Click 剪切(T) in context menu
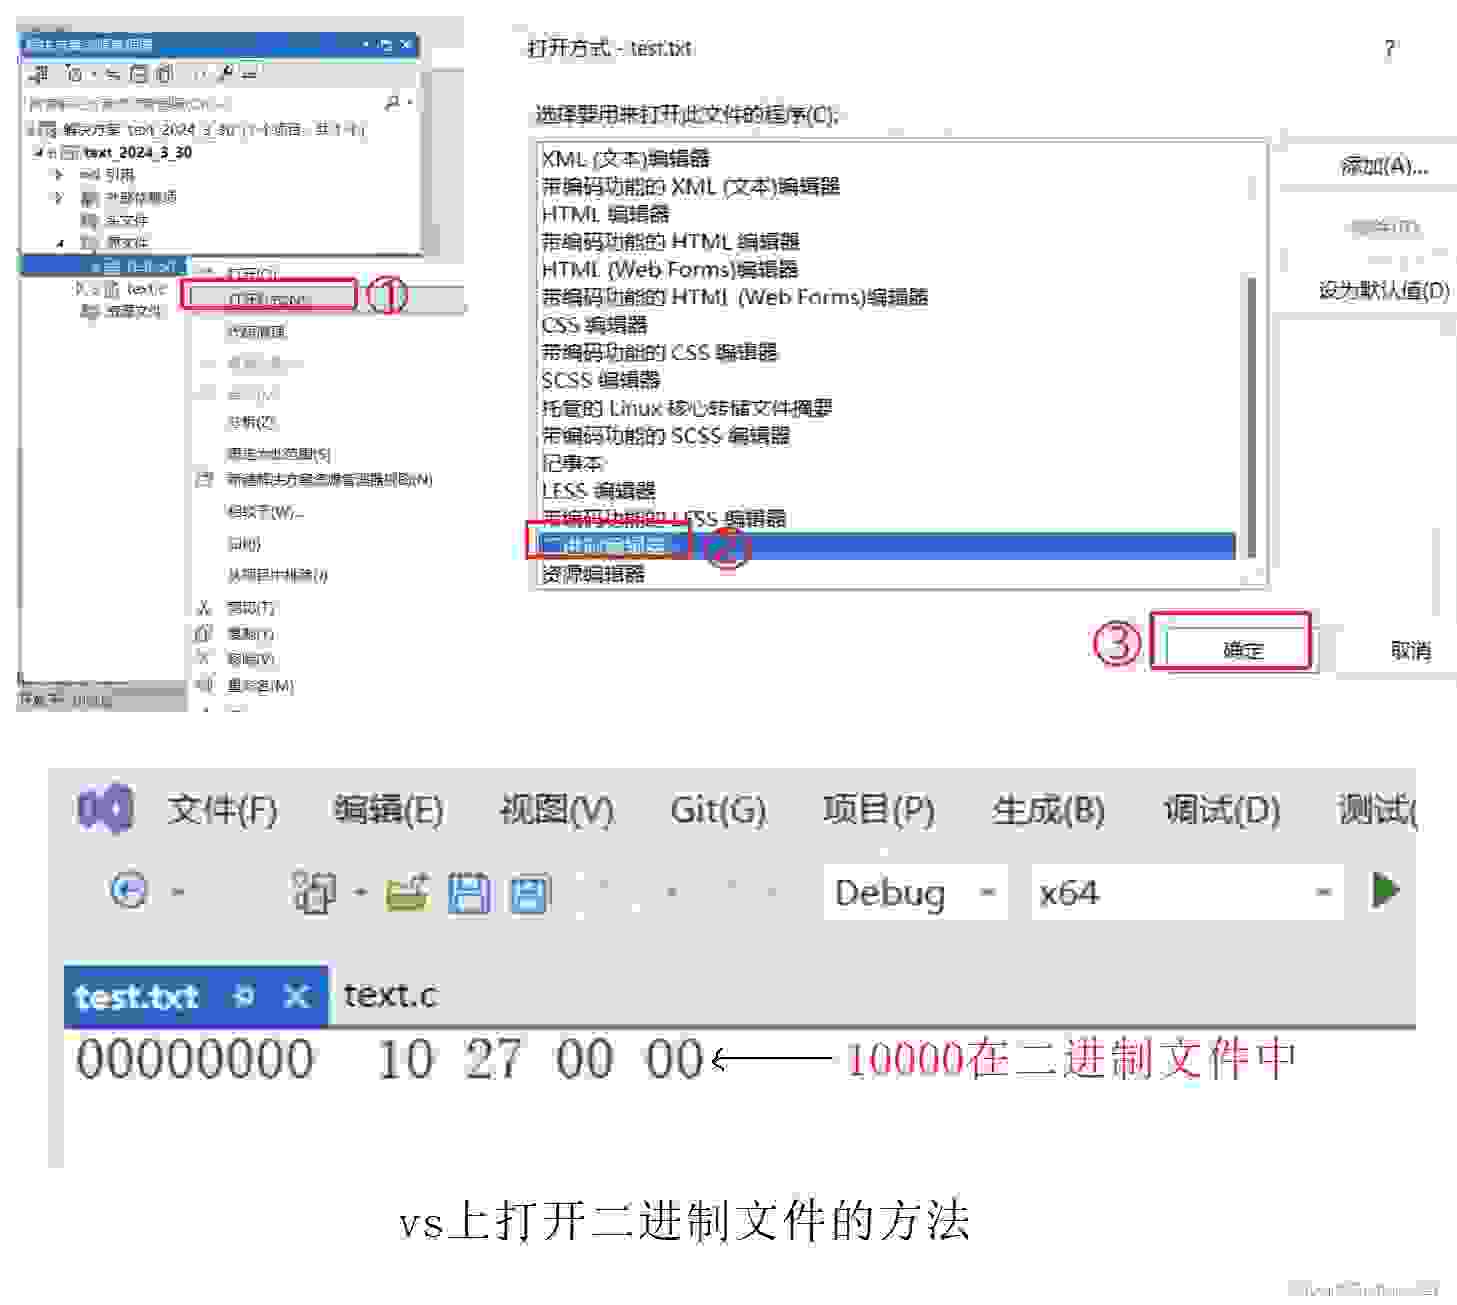This screenshot has width=1457, height=1305. [x=250, y=607]
